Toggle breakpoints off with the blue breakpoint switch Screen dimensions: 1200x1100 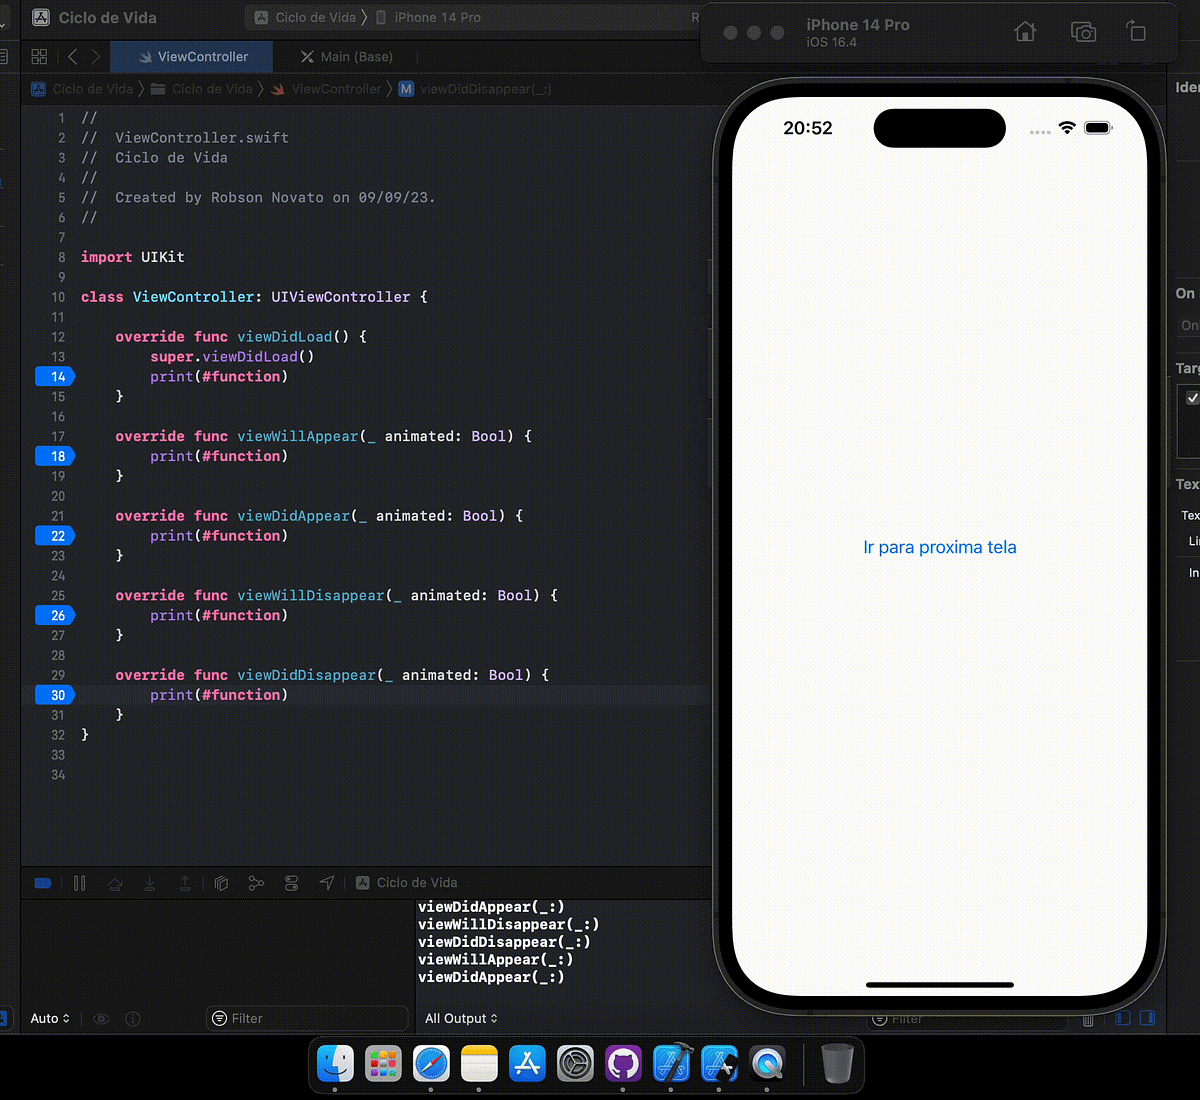(x=42, y=883)
